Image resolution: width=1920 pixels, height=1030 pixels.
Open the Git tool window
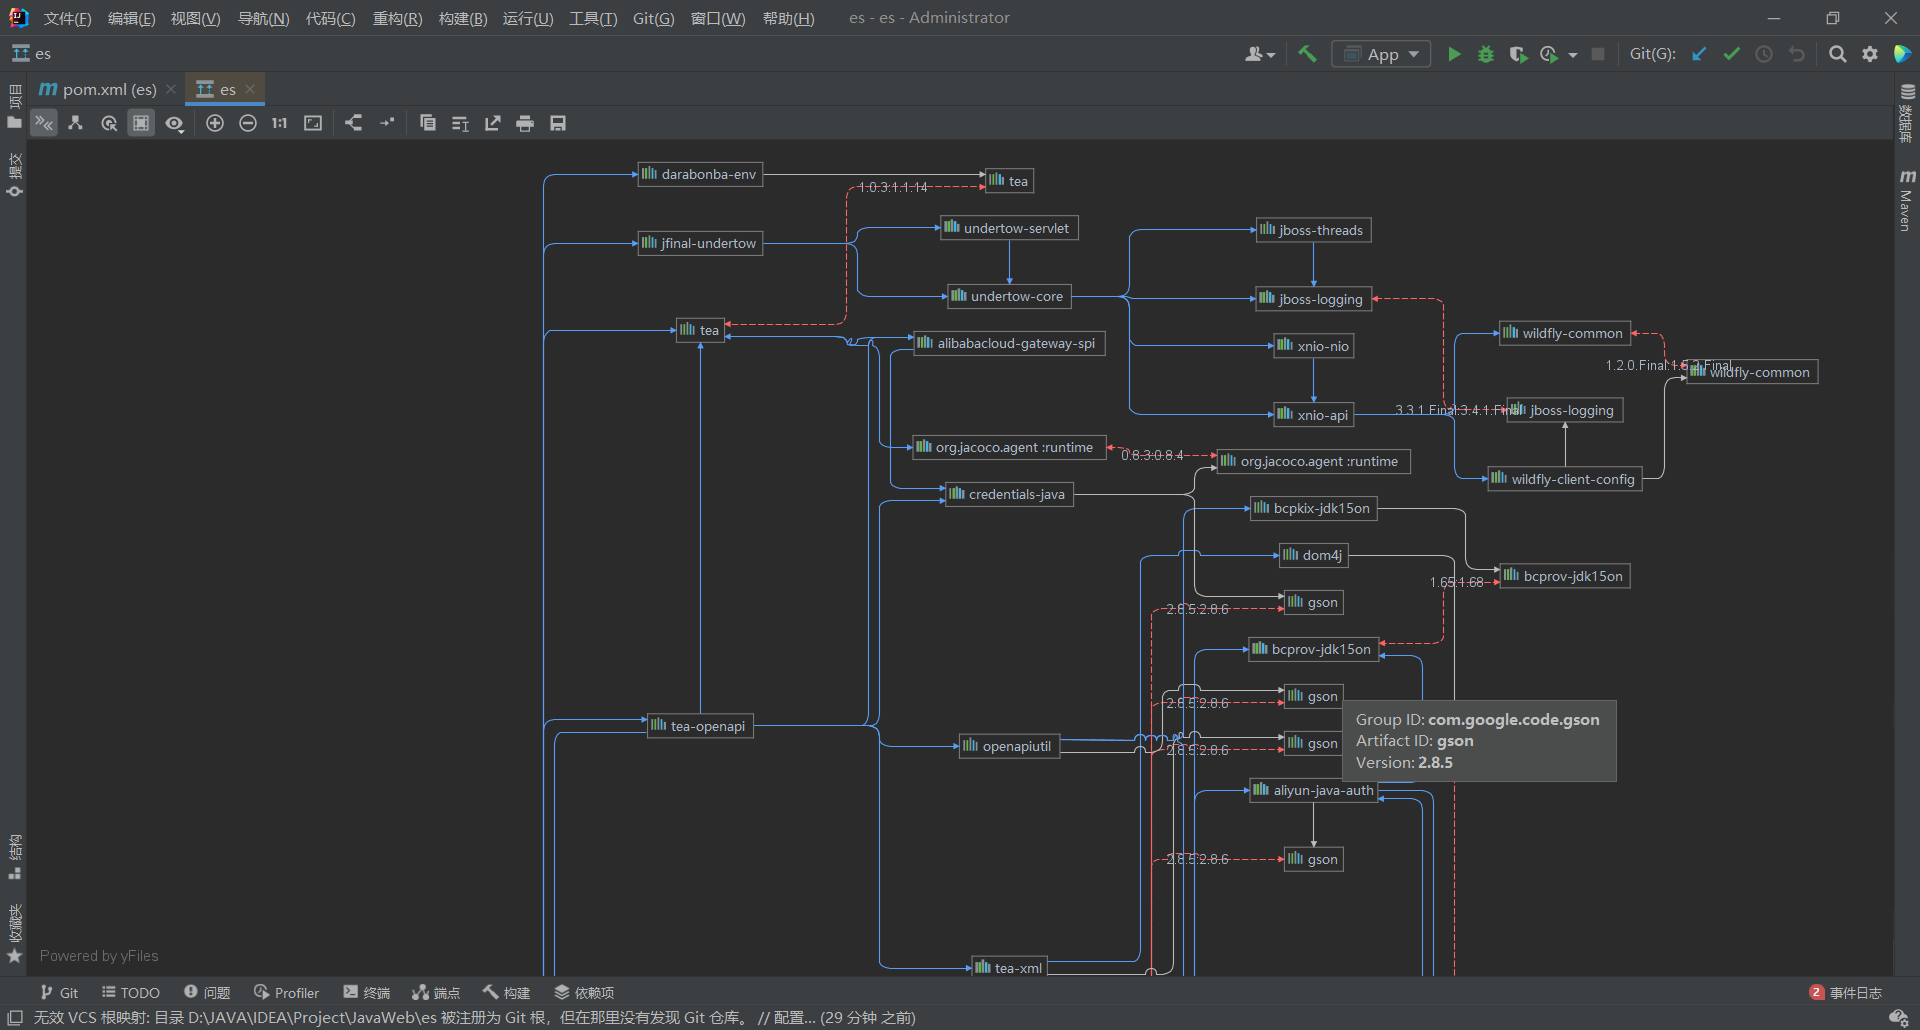59,992
